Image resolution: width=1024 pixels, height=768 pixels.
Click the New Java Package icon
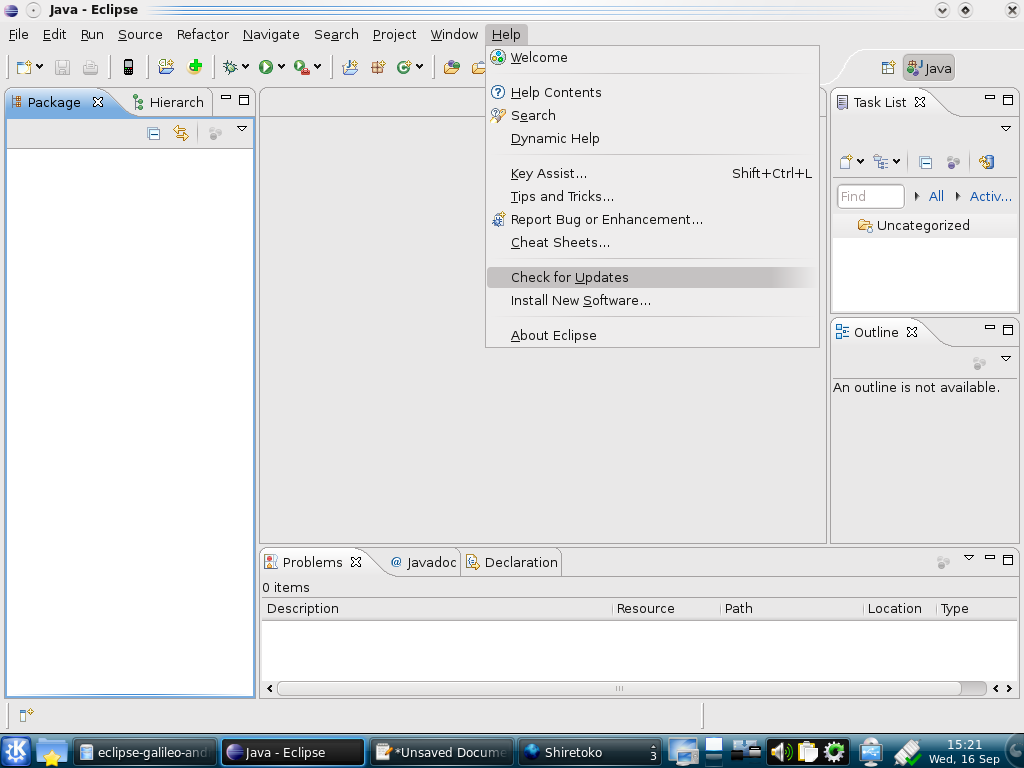(x=378, y=67)
